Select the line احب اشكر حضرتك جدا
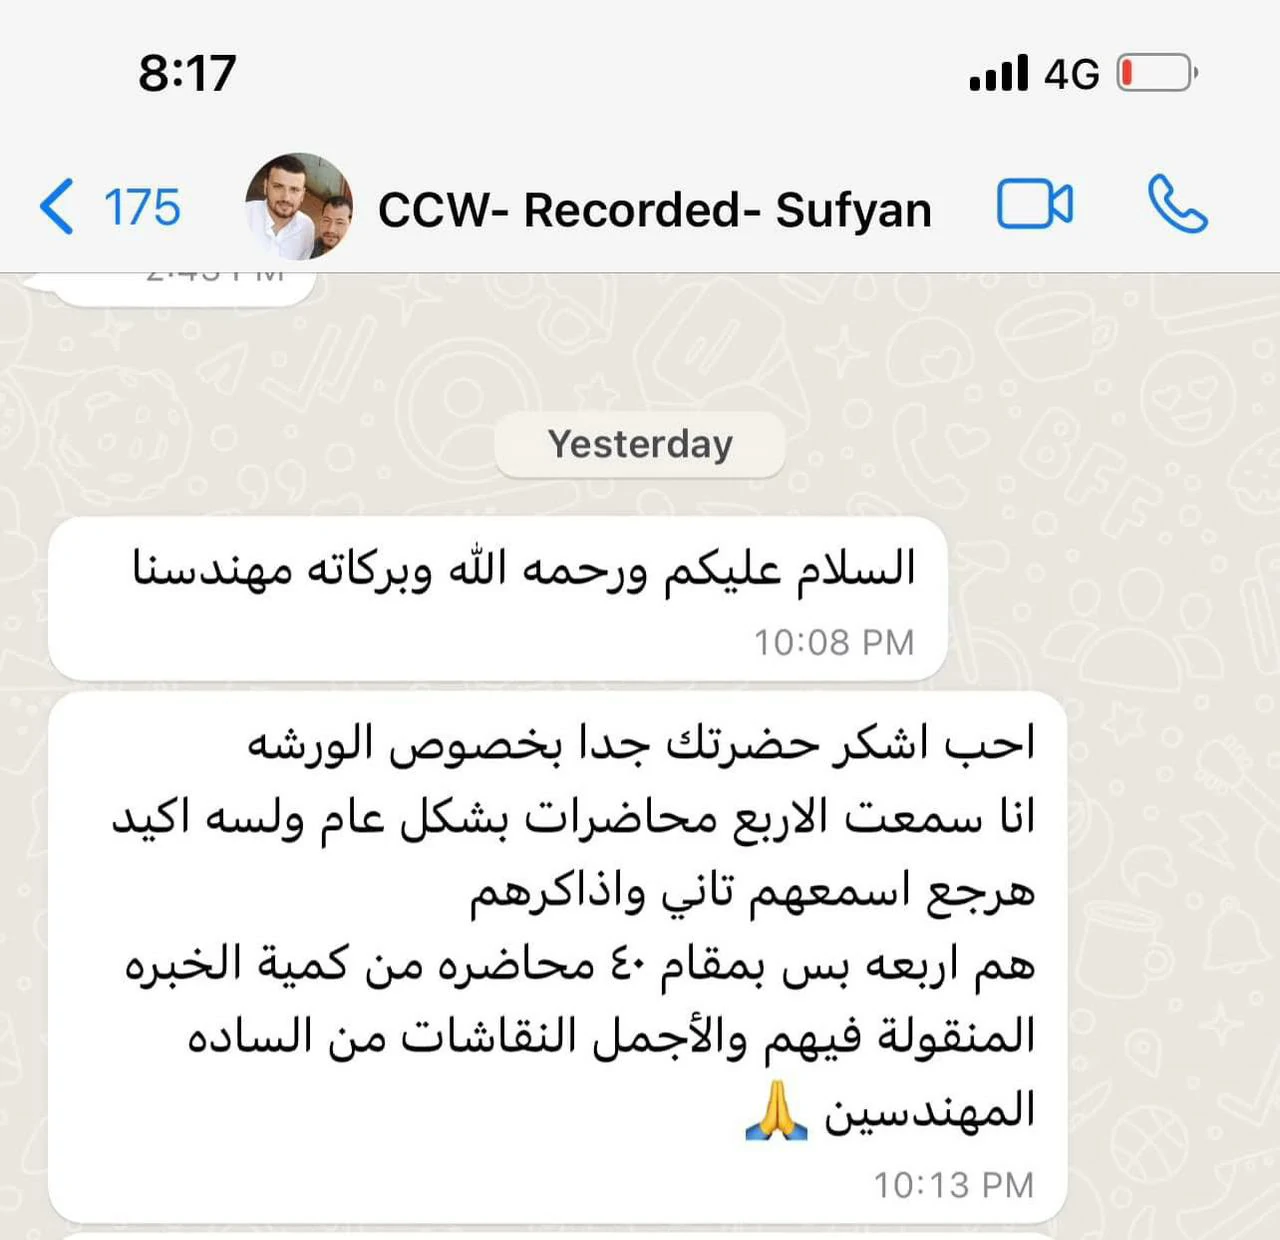 click(641, 744)
